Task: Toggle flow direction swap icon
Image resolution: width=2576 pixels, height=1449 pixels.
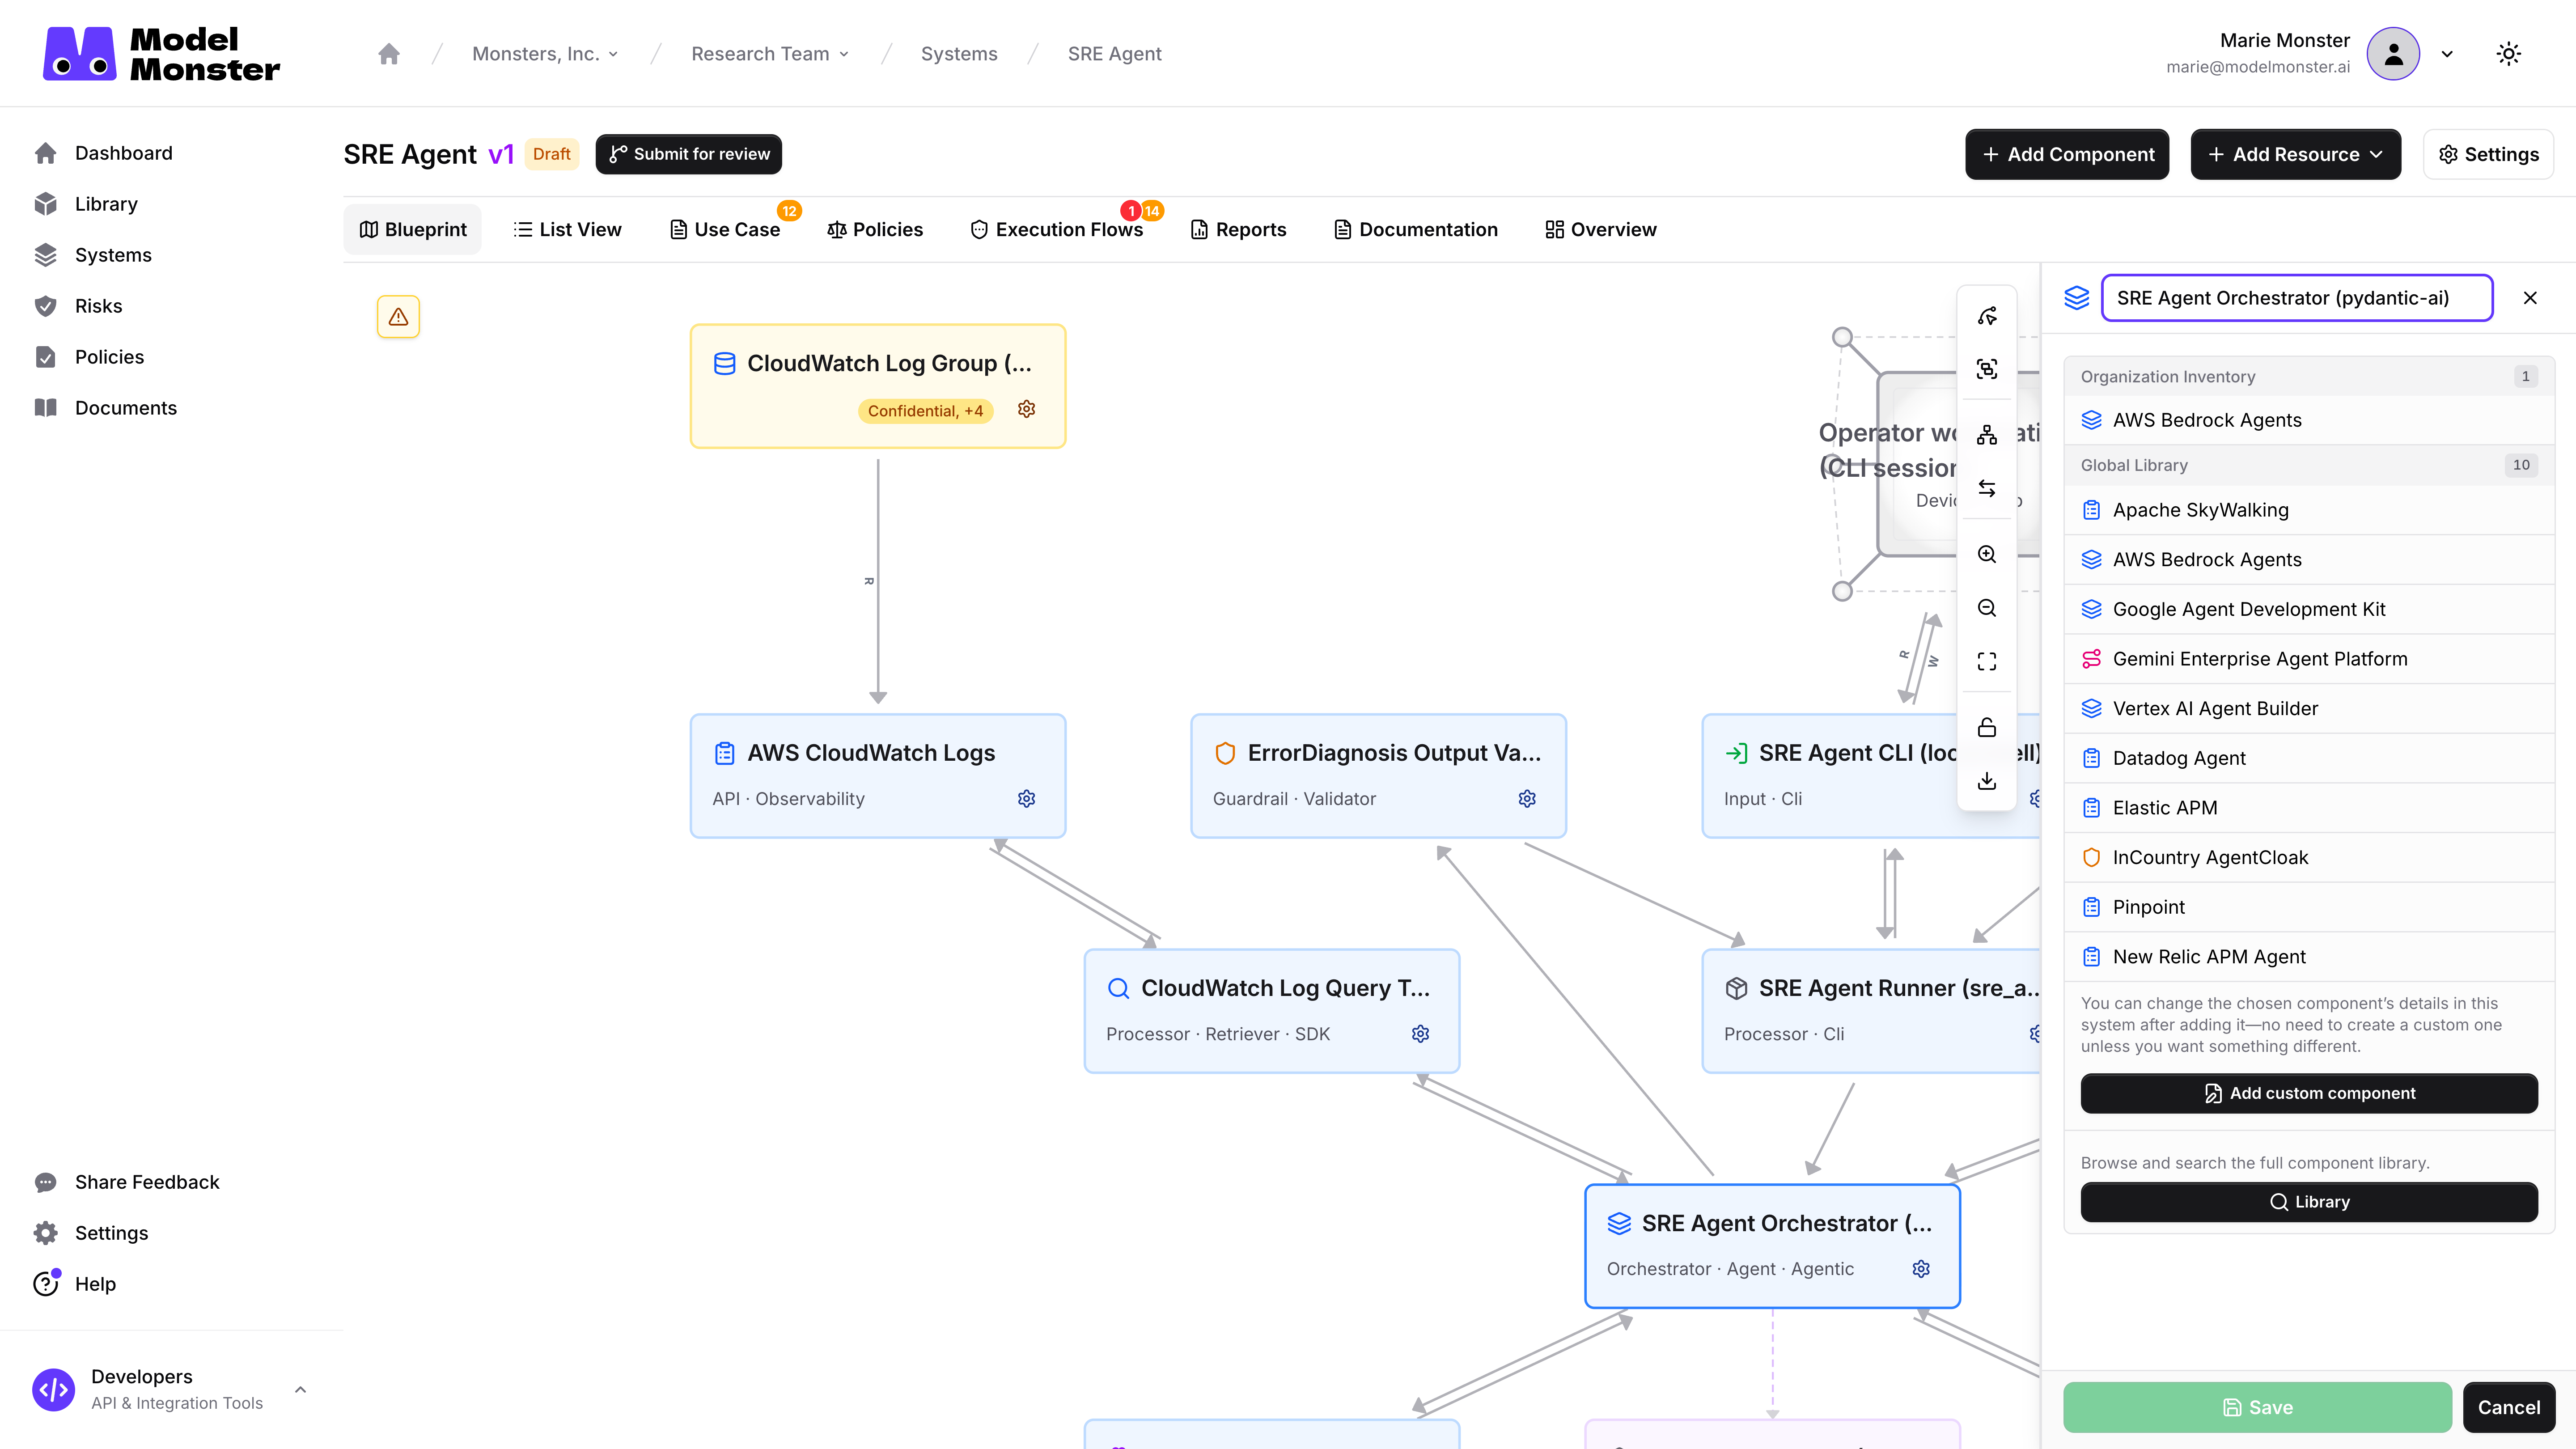Action: click(x=1986, y=488)
